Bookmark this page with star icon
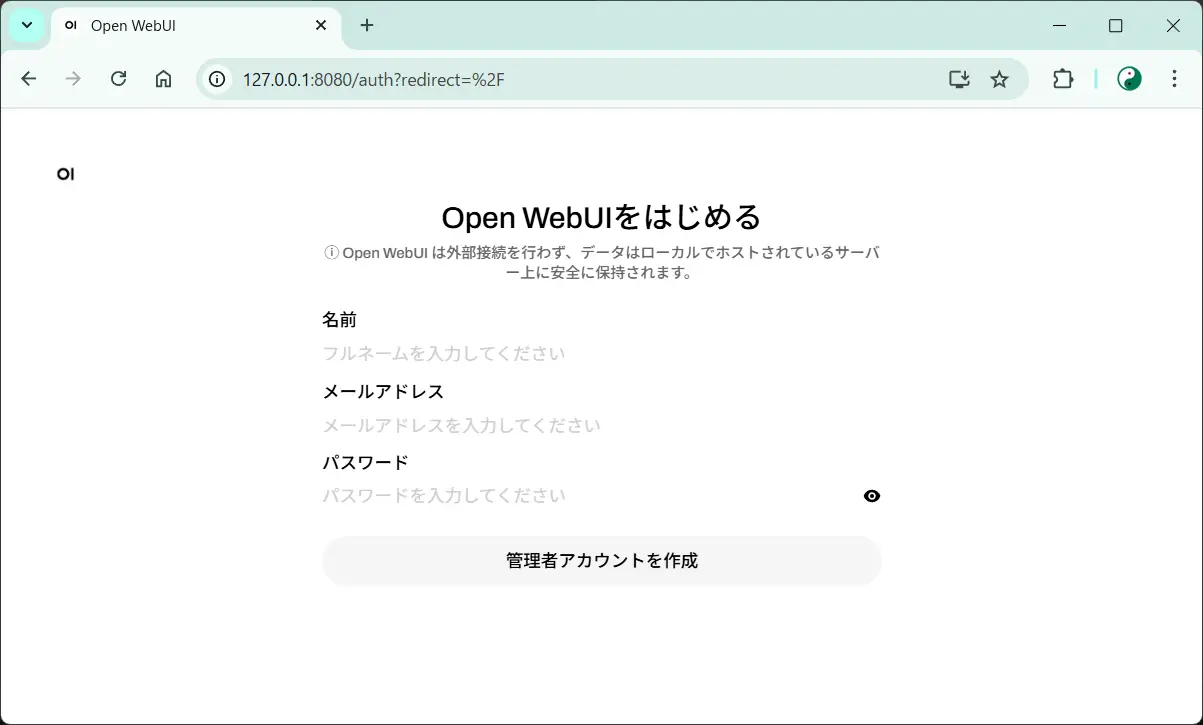This screenshot has width=1203, height=725. coord(999,79)
